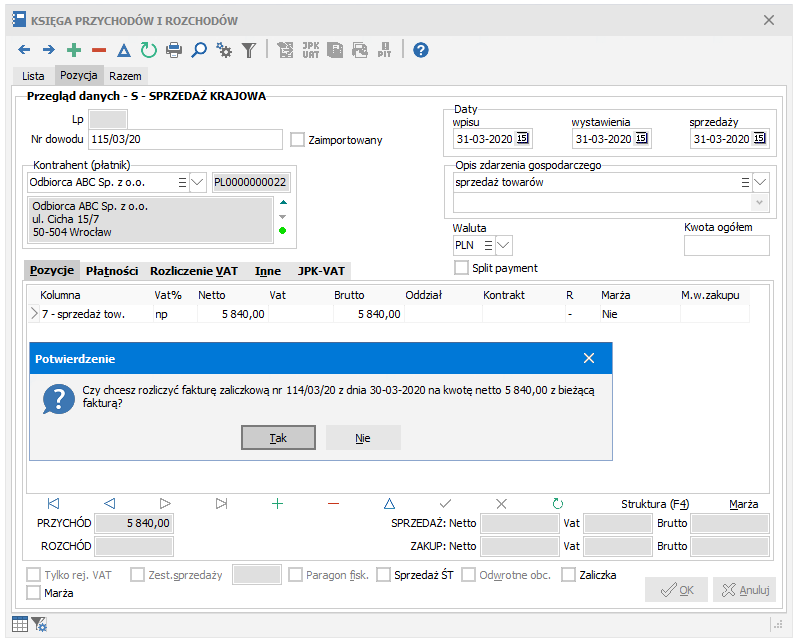
Task: Open Kontrahent list icon next to dropdown
Action: tap(182, 182)
